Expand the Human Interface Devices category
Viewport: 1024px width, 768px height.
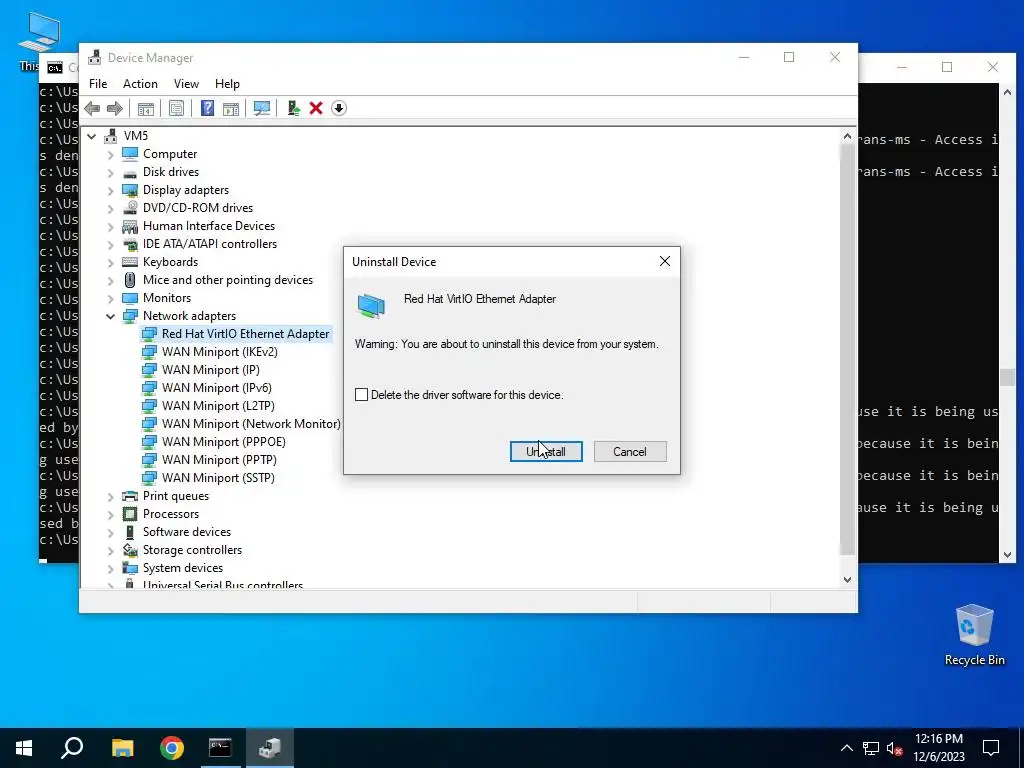point(110,226)
